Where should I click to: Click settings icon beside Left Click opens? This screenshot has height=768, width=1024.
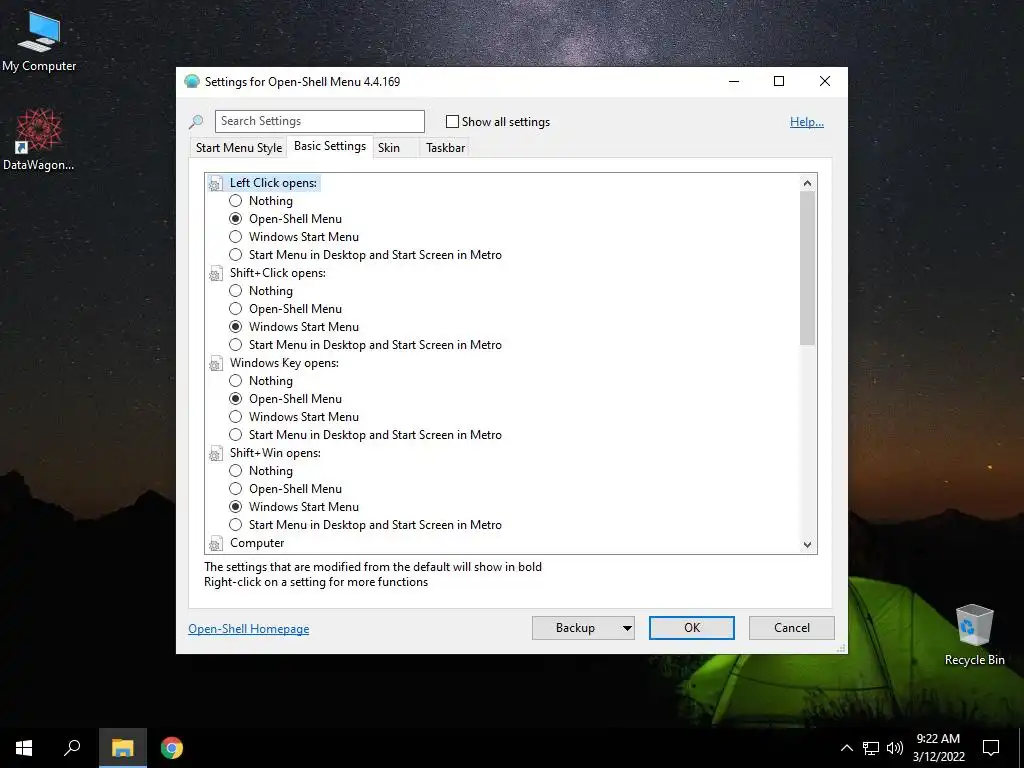216,184
